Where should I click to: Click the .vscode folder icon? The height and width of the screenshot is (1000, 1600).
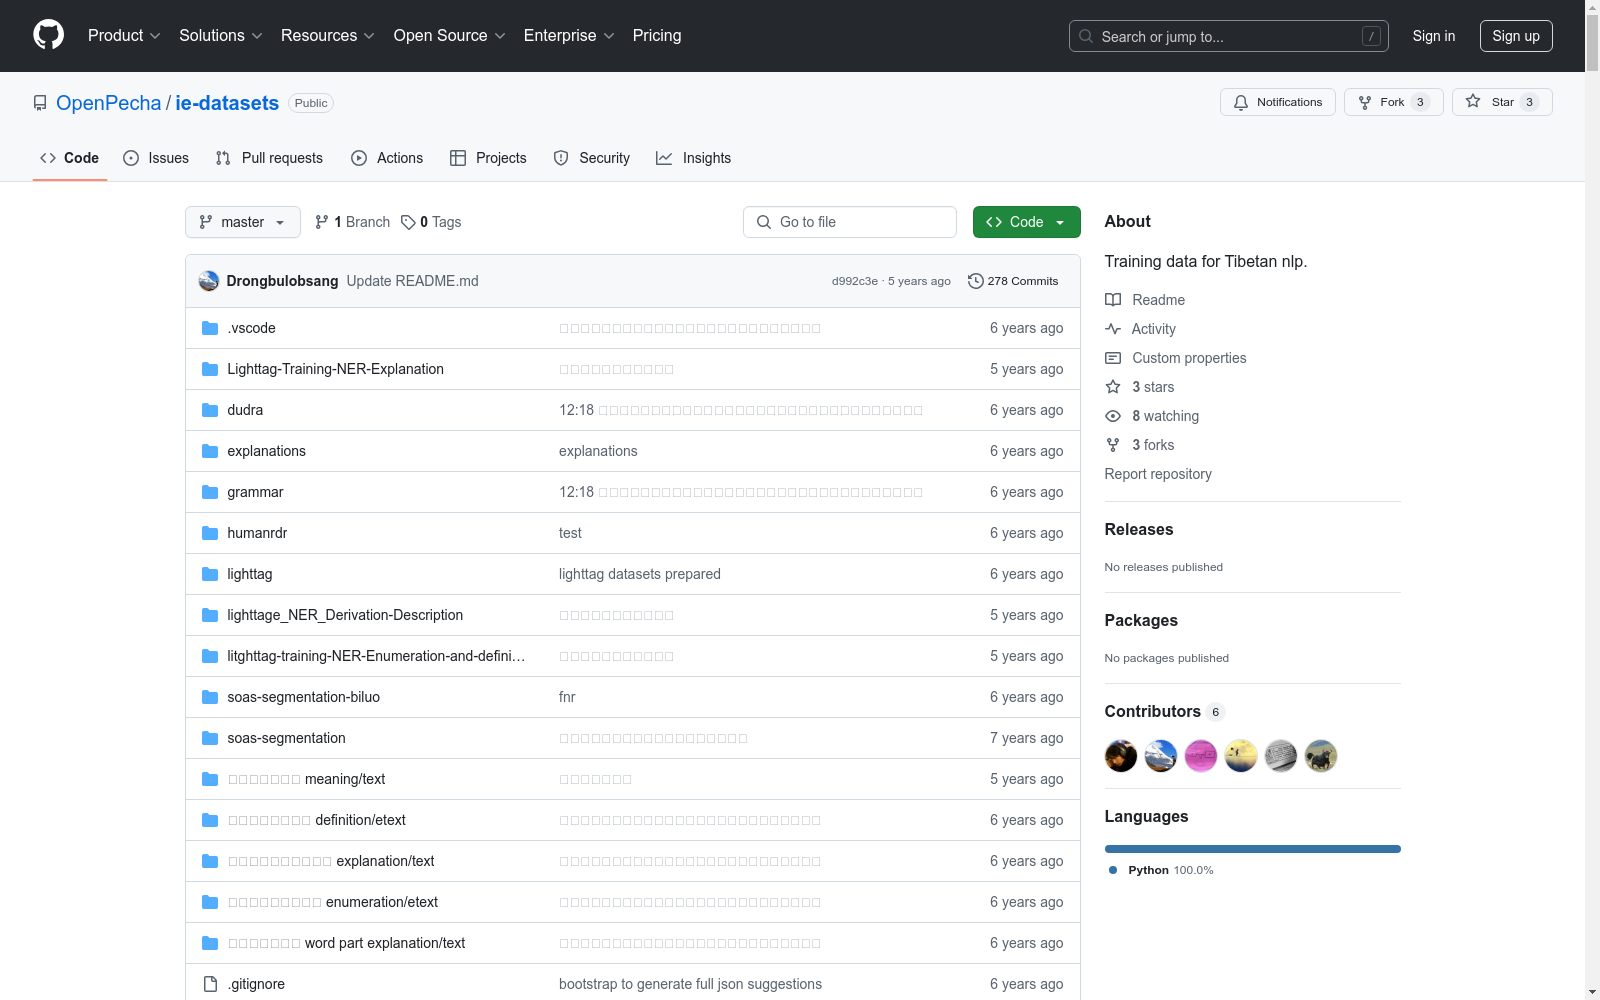coord(210,328)
